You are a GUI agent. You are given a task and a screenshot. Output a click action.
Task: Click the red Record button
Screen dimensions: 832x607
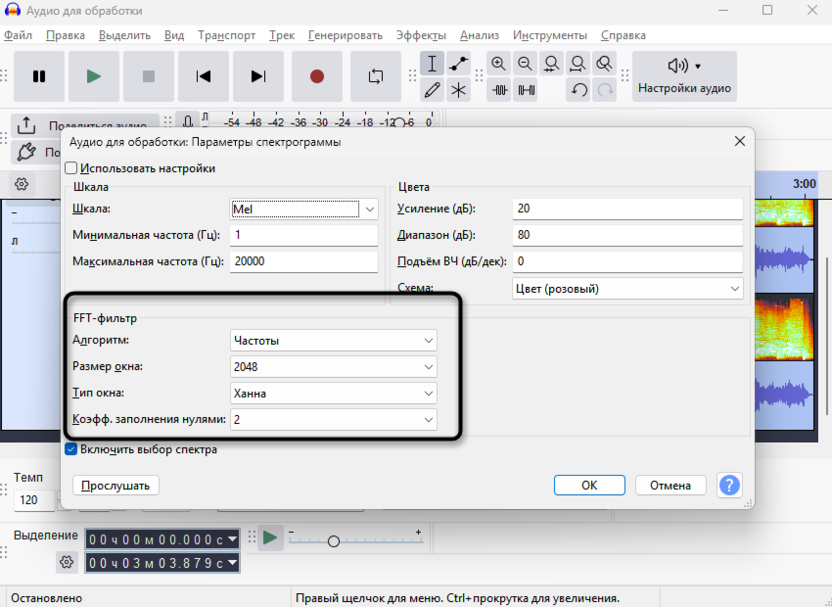pos(317,76)
